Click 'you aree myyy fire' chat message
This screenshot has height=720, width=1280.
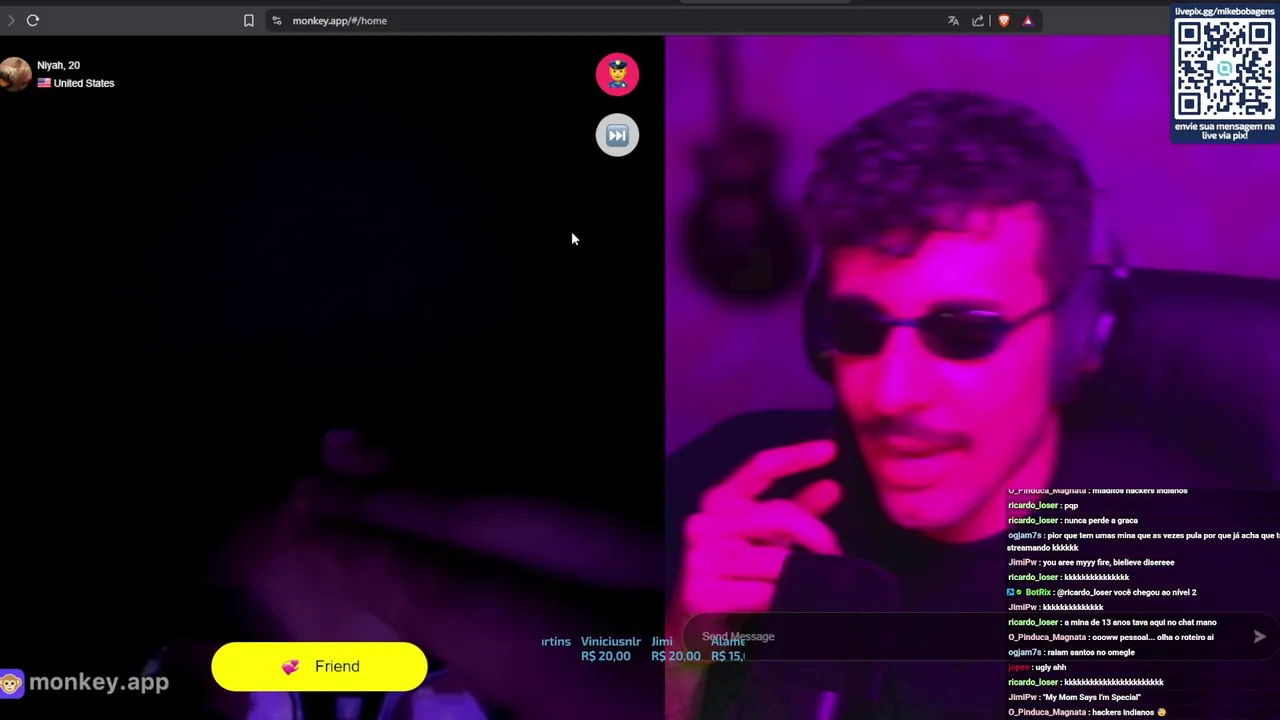(x=1091, y=562)
